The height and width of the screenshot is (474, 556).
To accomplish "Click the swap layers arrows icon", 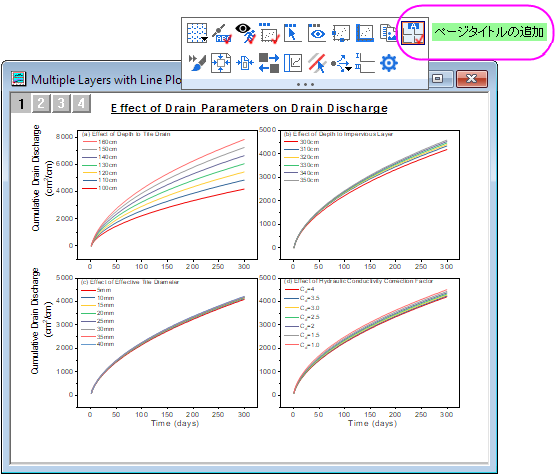I will [x=269, y=63].
